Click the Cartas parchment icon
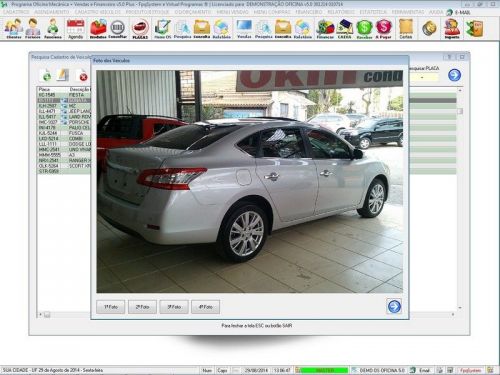The height and width of the screenshot is (375, 500). coord(406,29)
